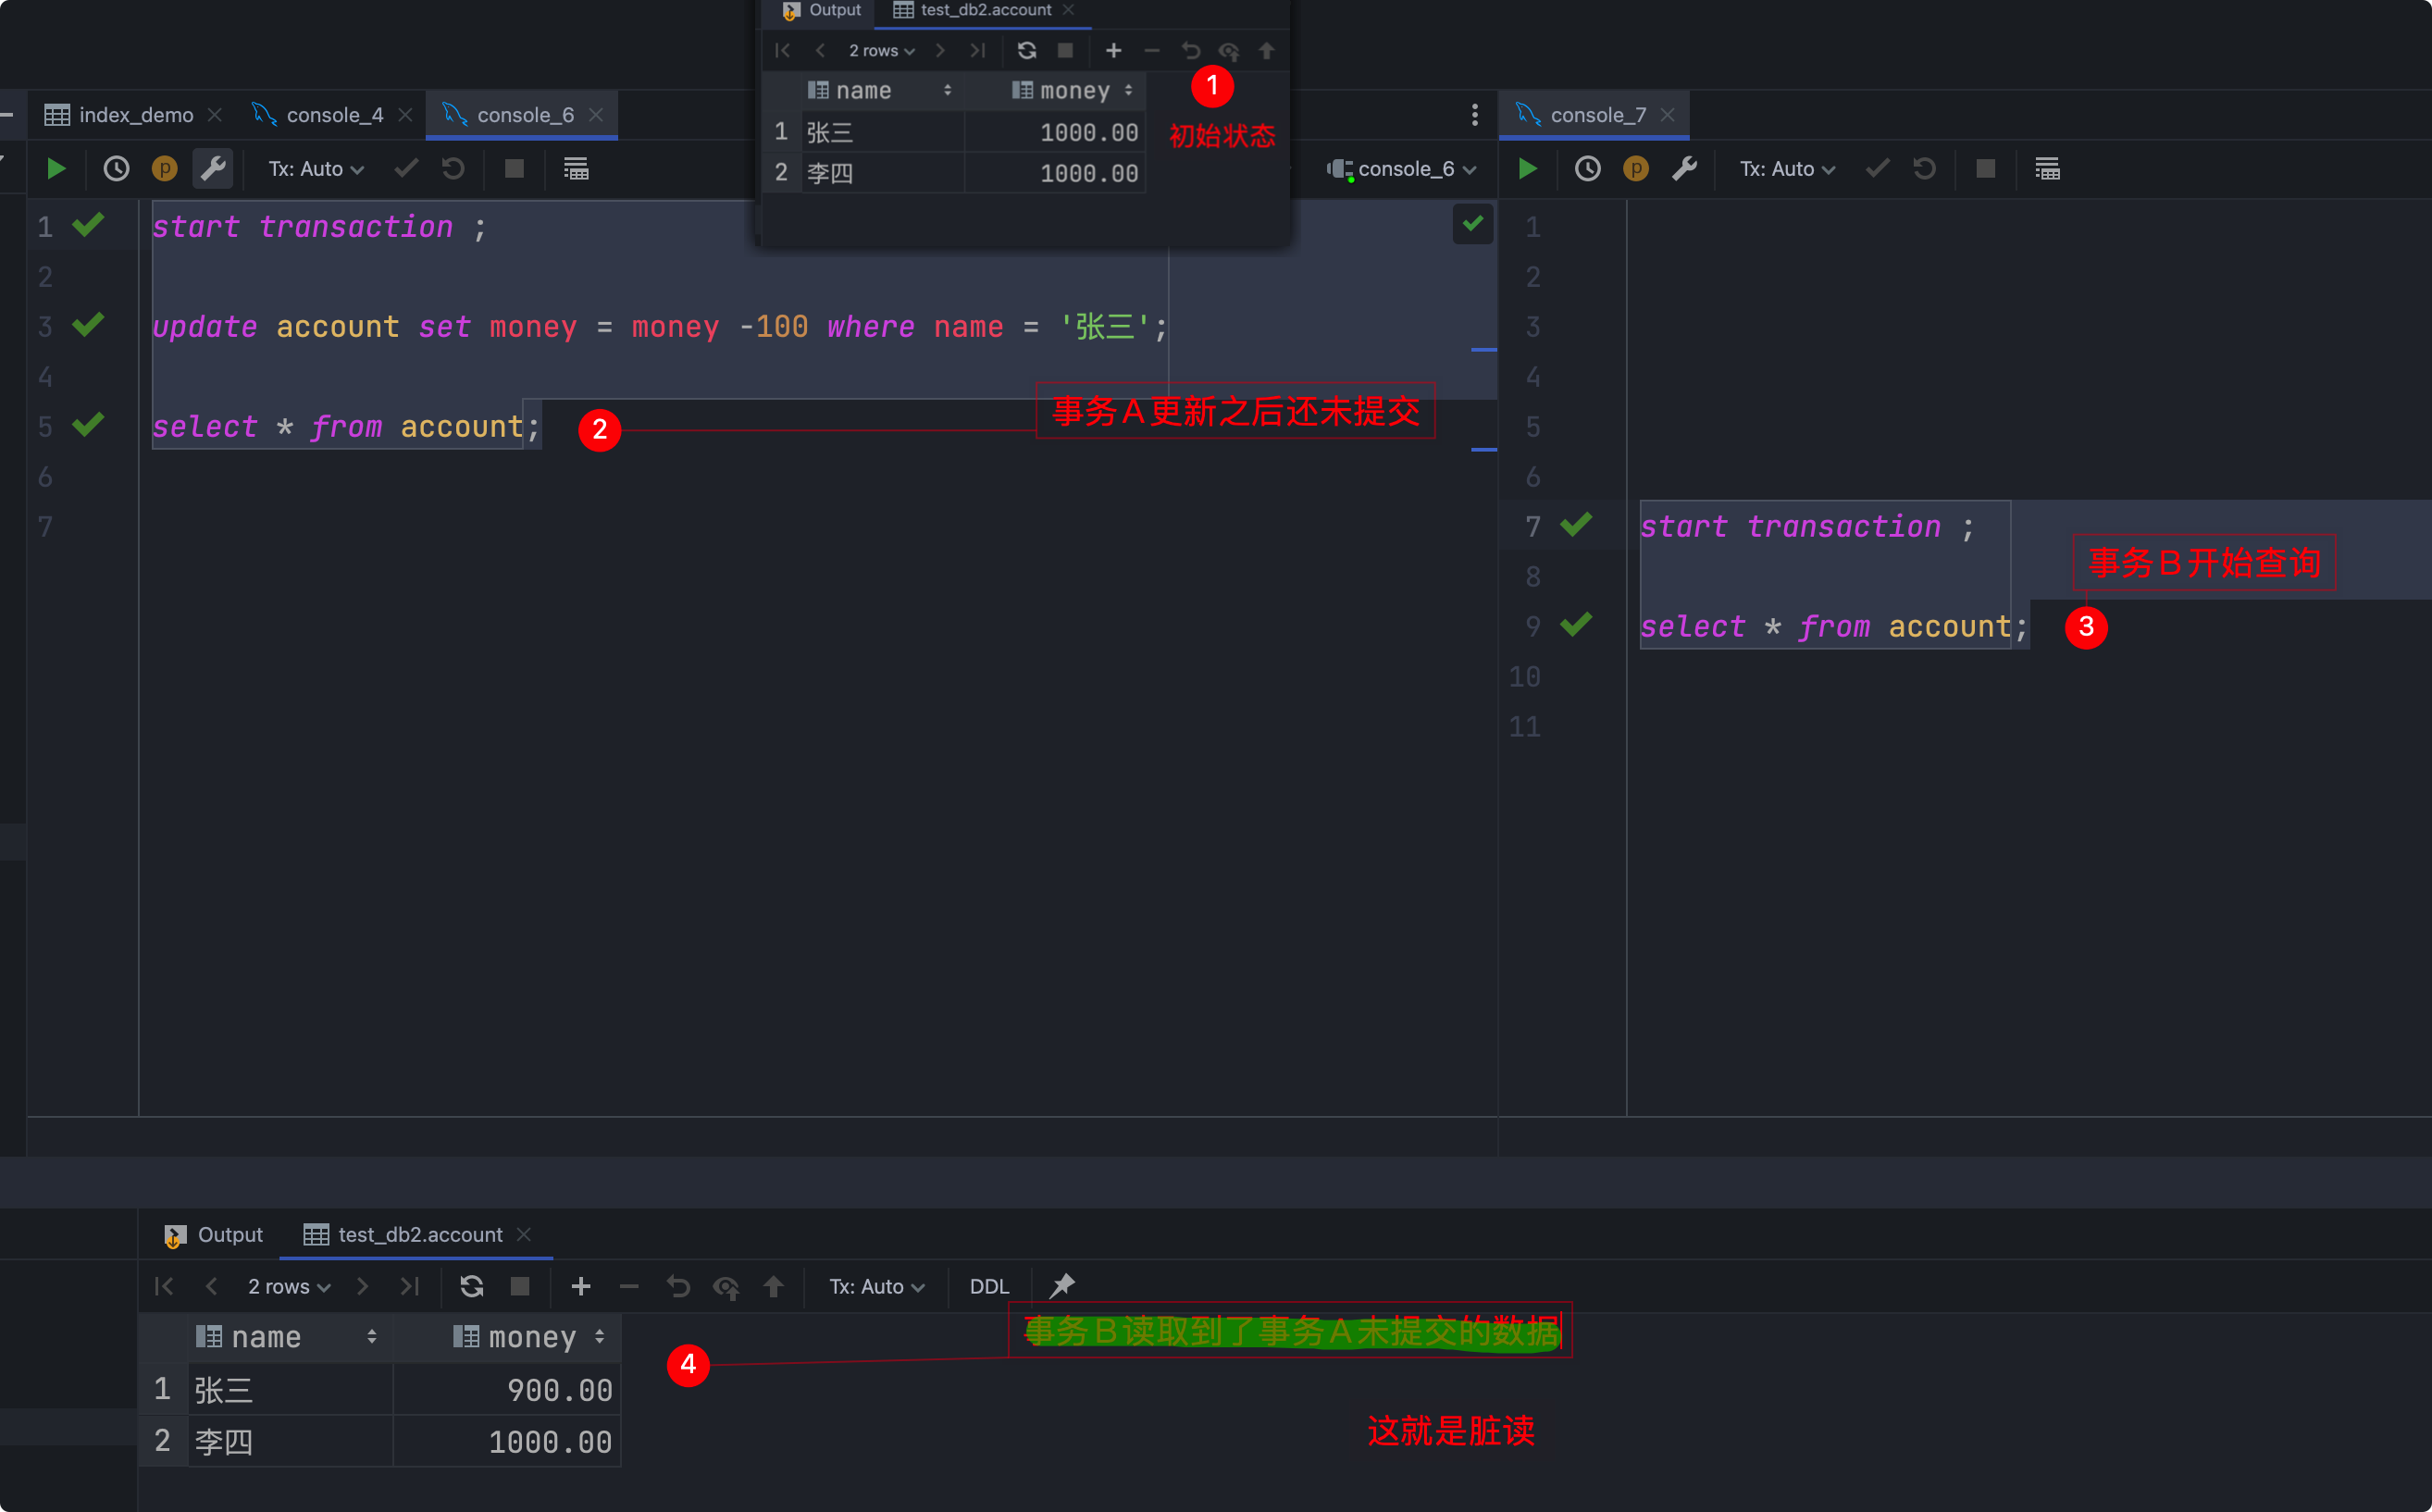Open the settings wrench in the console_6 toolbar
2432x1512 pixels.
[213, 169]
